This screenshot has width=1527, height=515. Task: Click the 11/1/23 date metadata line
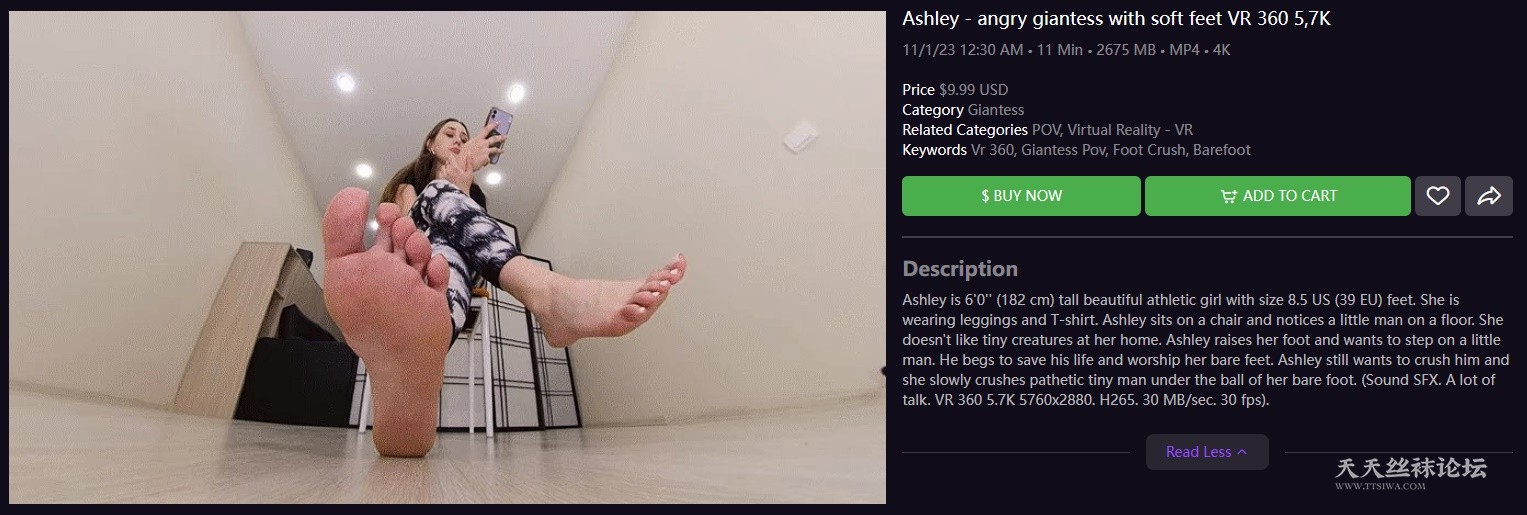pyautogui.click(x=1066, y=50)
